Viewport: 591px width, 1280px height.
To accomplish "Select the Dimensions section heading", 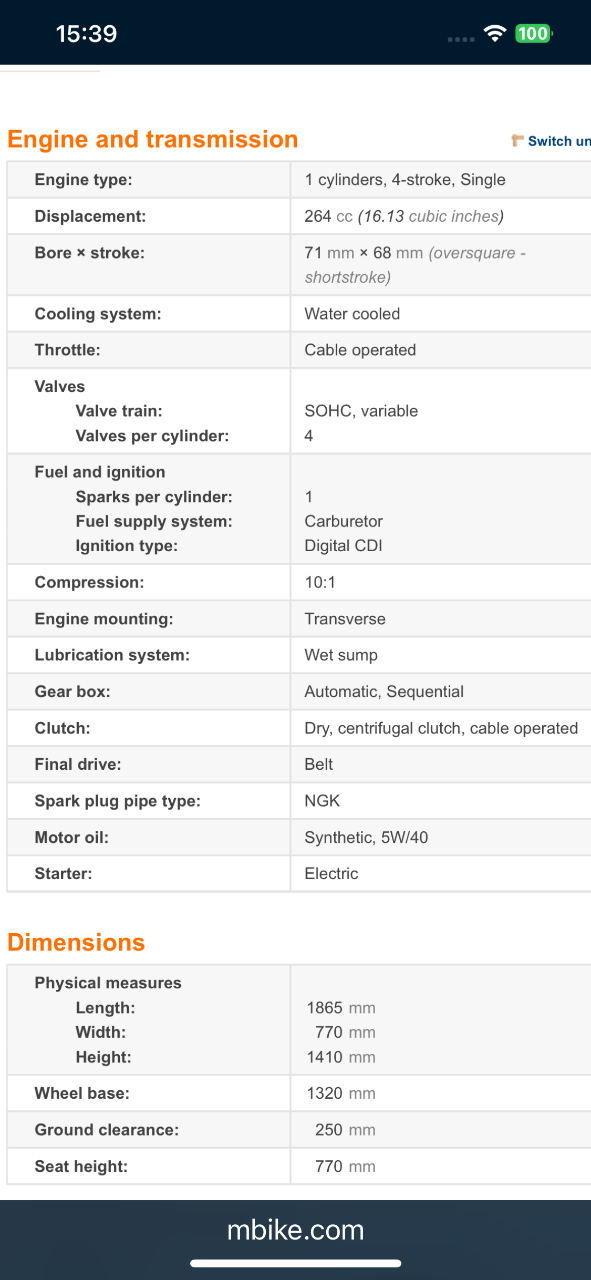I will (76, 942).
